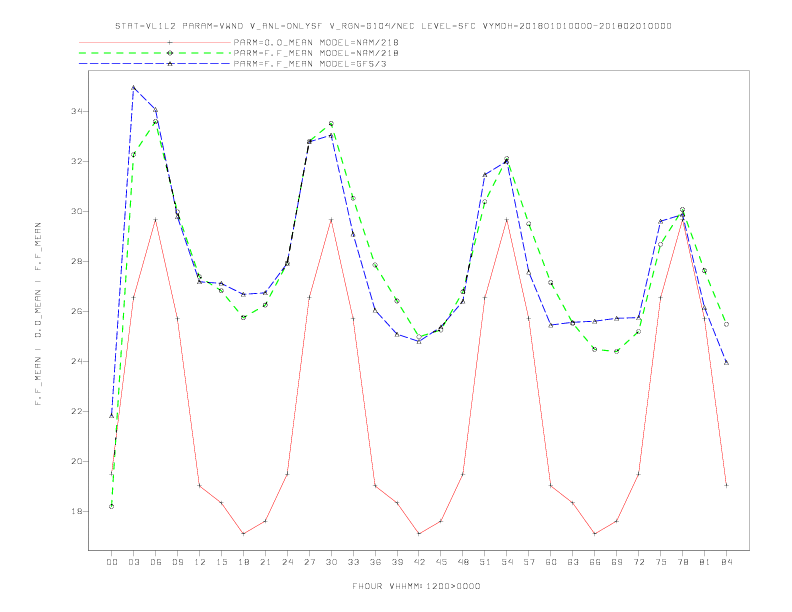Click x-axis forecast hour label 03
The height and width of the screenshot is (612, 792).
(x=133, y=562)
